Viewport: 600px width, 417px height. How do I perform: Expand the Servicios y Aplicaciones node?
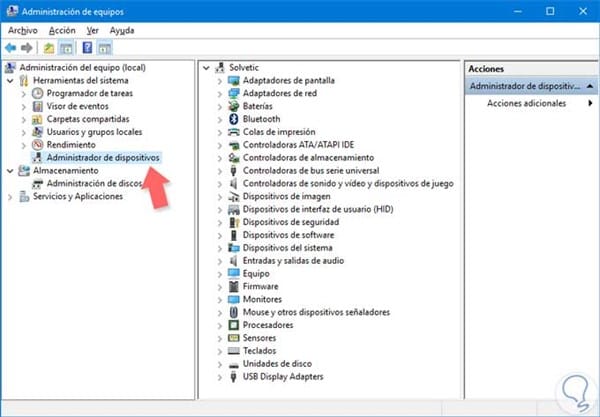(x=10, y=197)
